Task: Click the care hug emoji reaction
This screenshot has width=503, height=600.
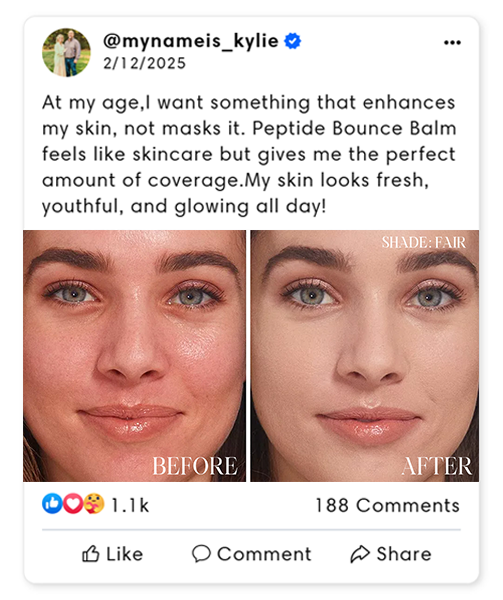Action: click(x=94, y=503)
